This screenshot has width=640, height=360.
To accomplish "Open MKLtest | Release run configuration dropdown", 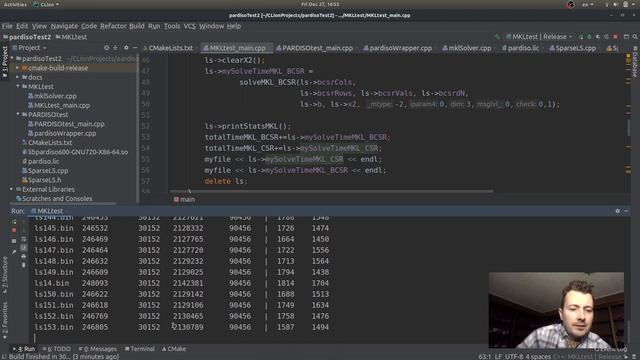I will pos(539,37).
